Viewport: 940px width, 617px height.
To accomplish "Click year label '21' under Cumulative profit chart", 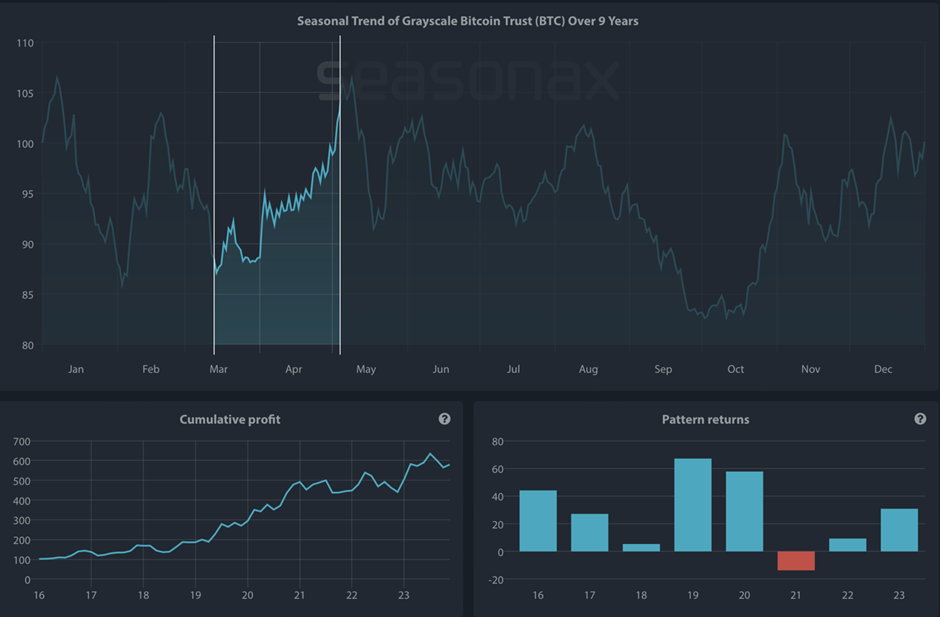I will [x=299, y=595].
